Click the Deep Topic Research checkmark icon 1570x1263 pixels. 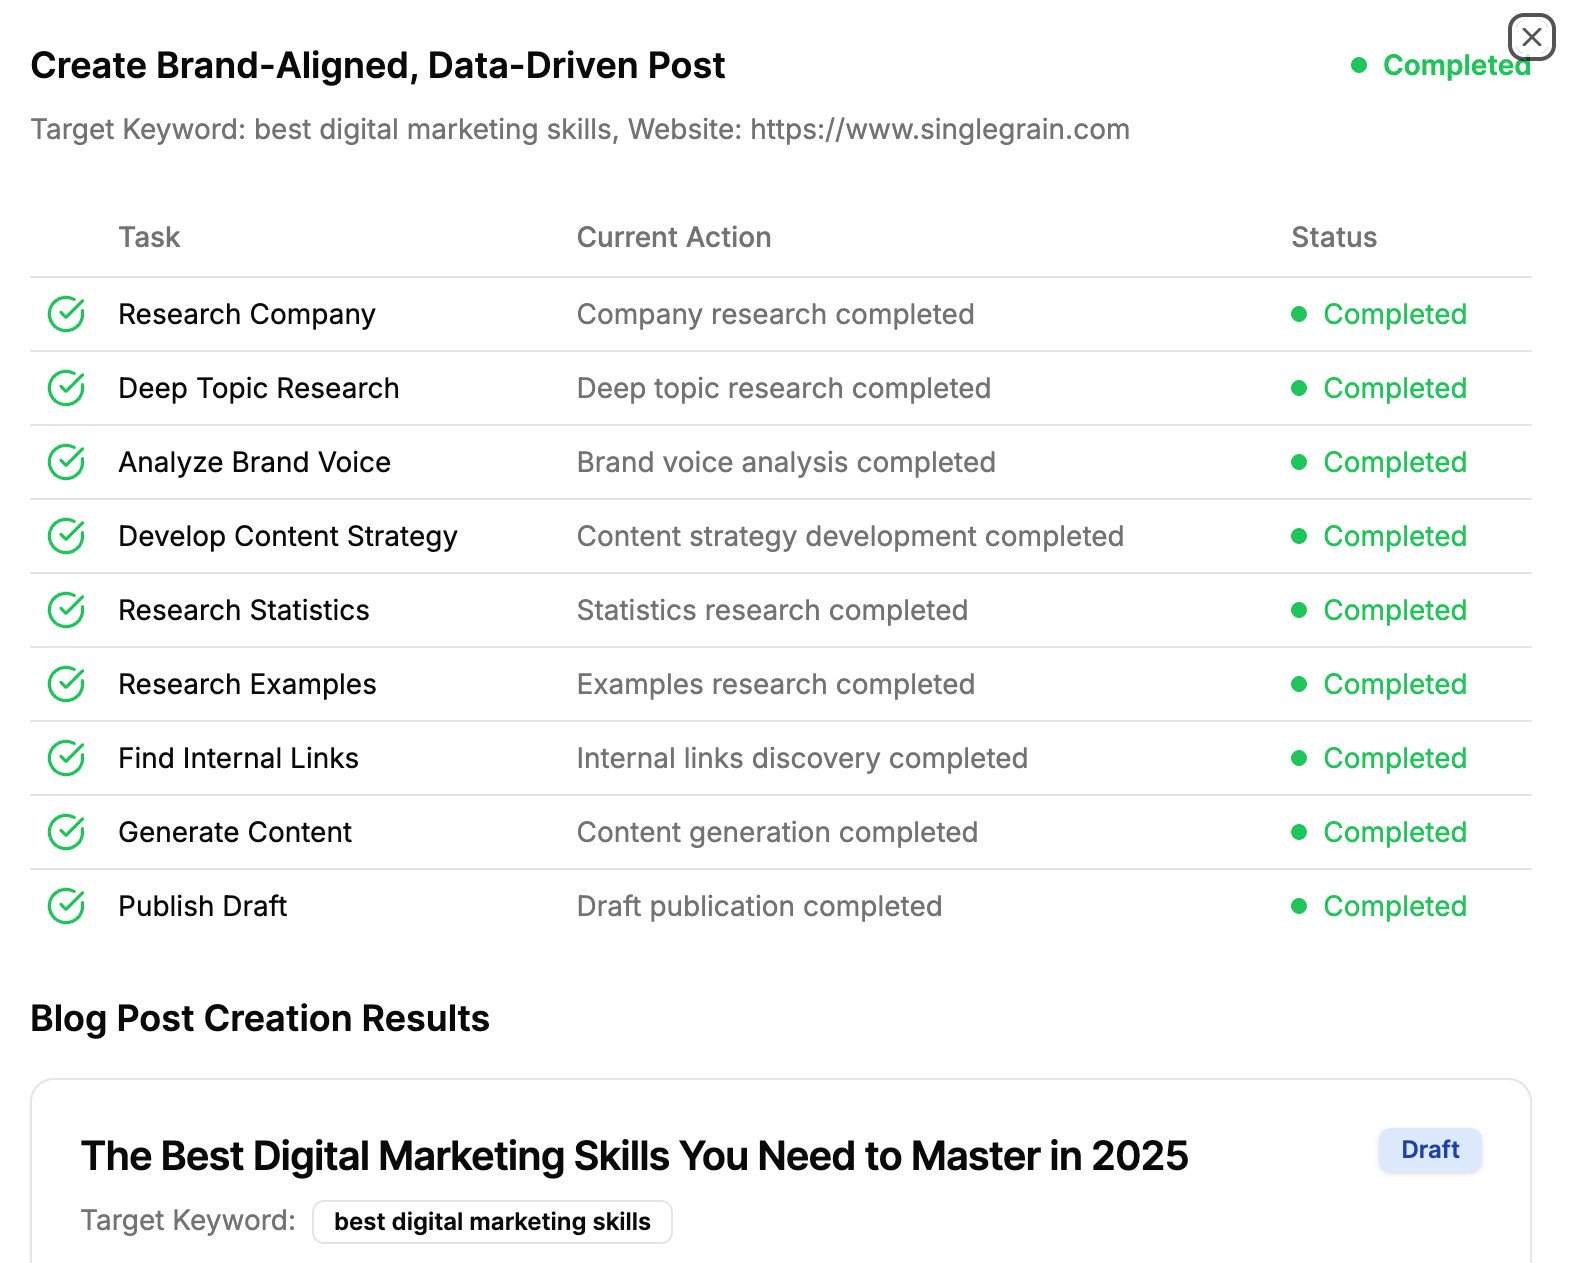point(66,388)
